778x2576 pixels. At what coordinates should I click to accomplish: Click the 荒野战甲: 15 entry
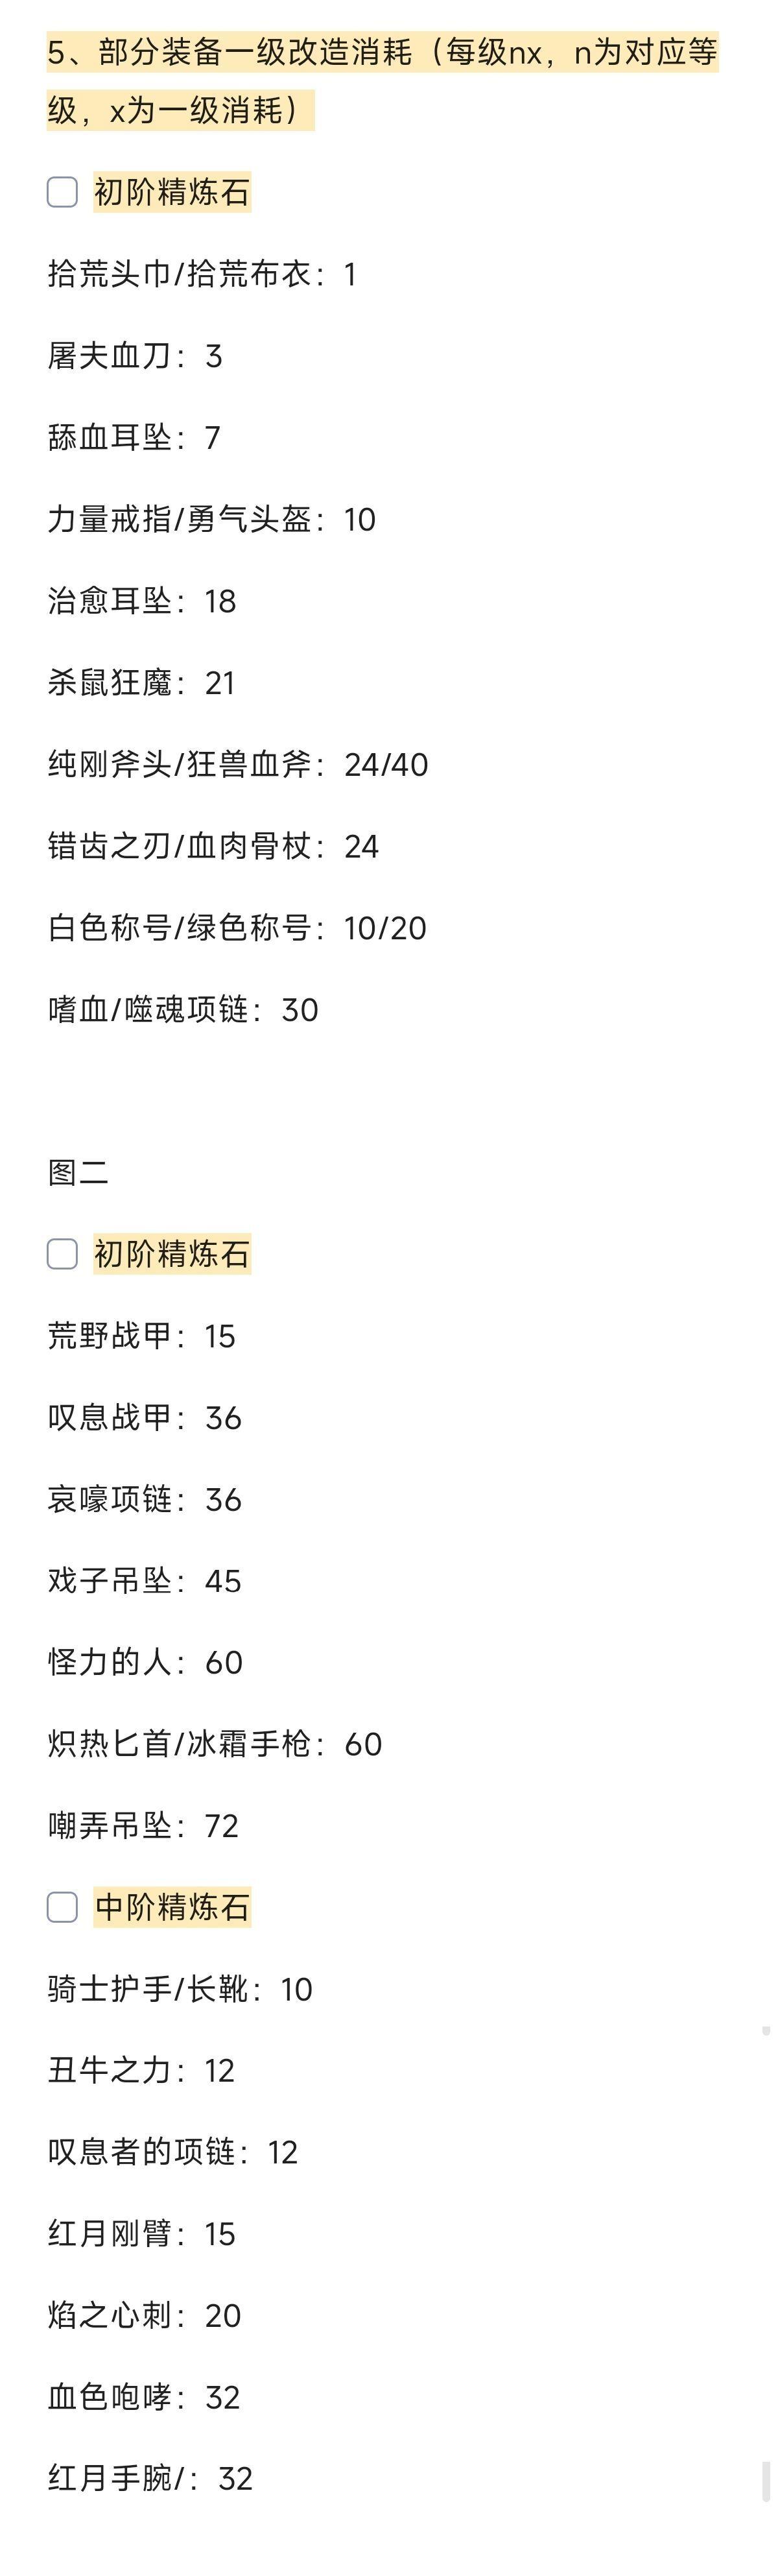coord(142,1336)
